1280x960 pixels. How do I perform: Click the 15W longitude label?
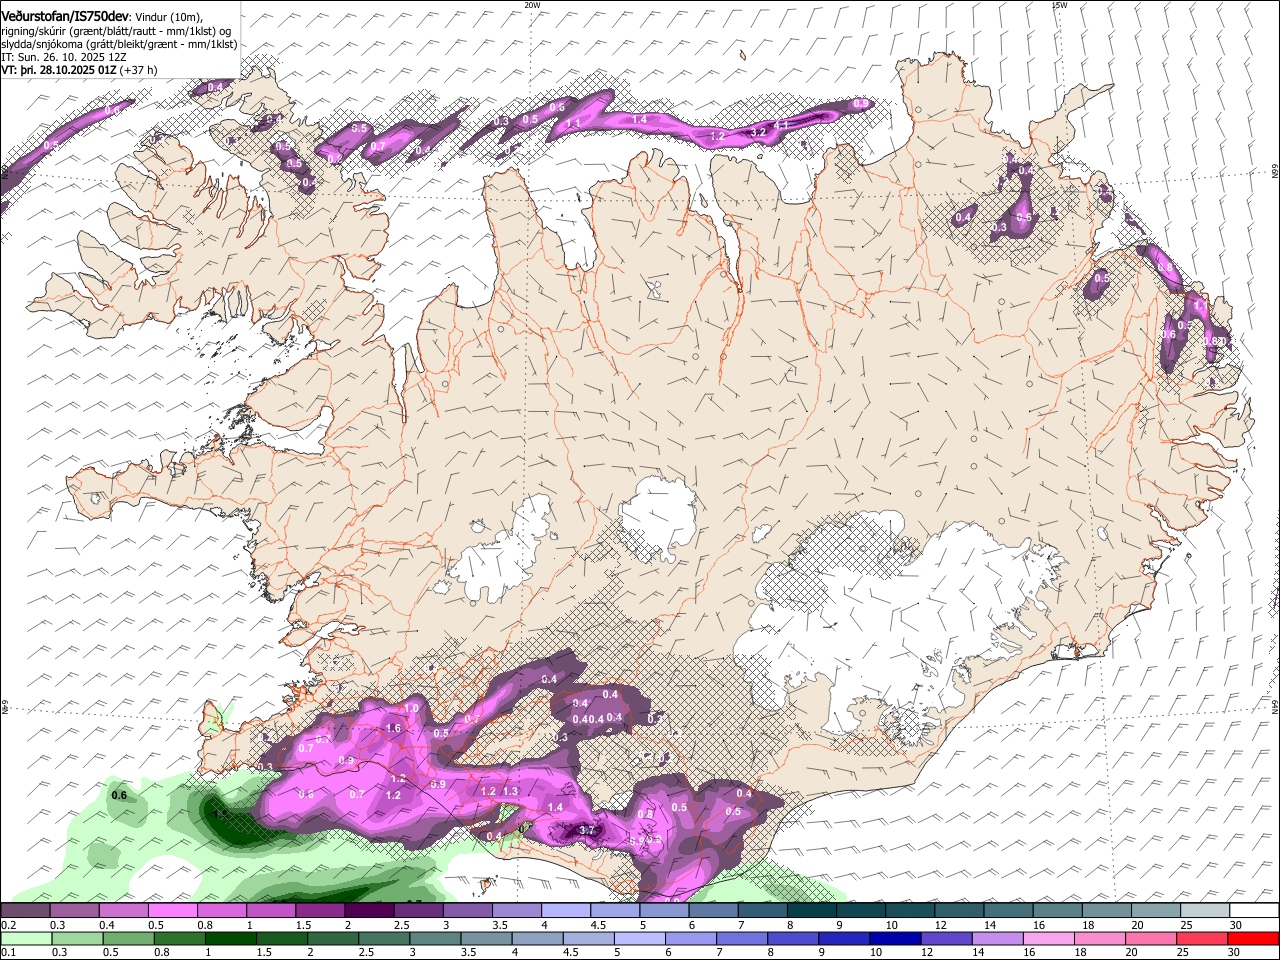tap(1059, 4)
